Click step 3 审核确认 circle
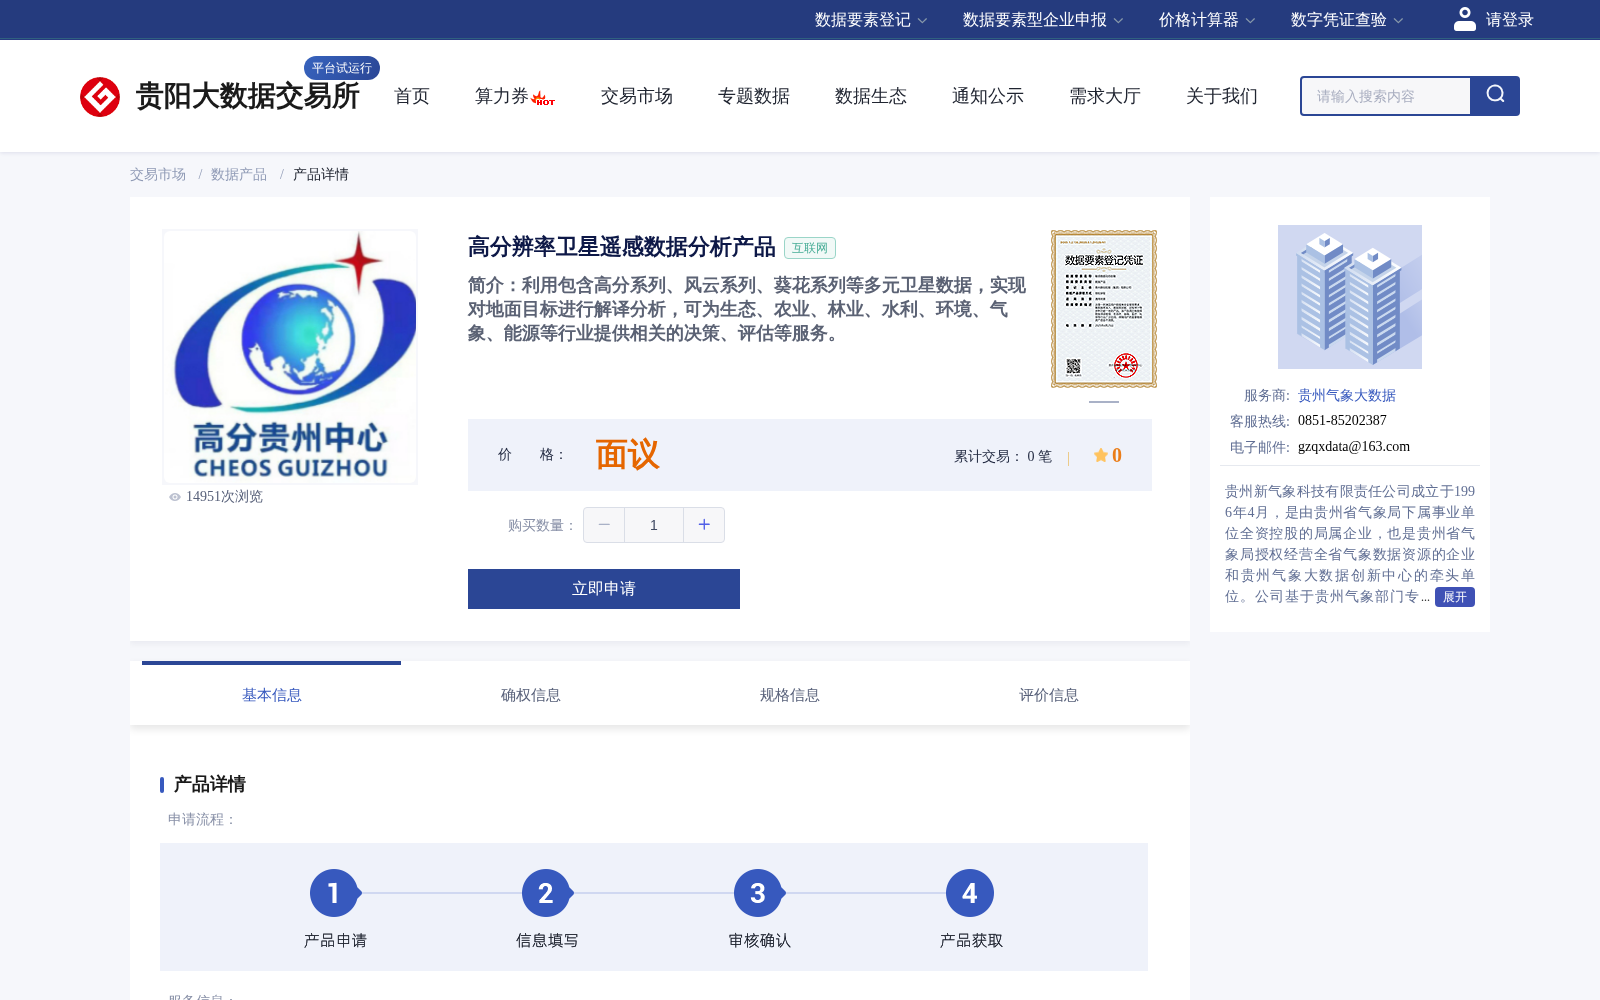Viewport: 1600px width, 1000px height. pyautogui.click(x=758, y=893)
